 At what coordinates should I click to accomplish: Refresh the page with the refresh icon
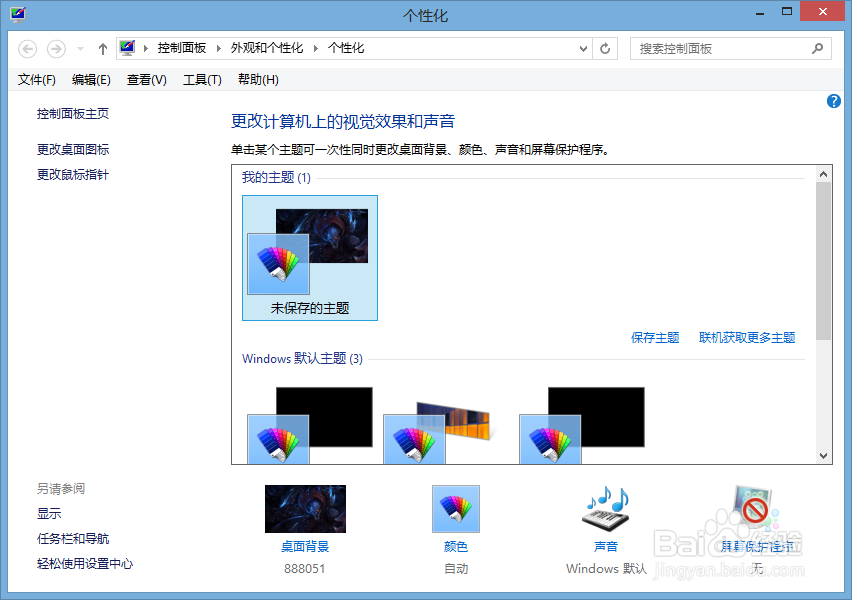[605, 48]
